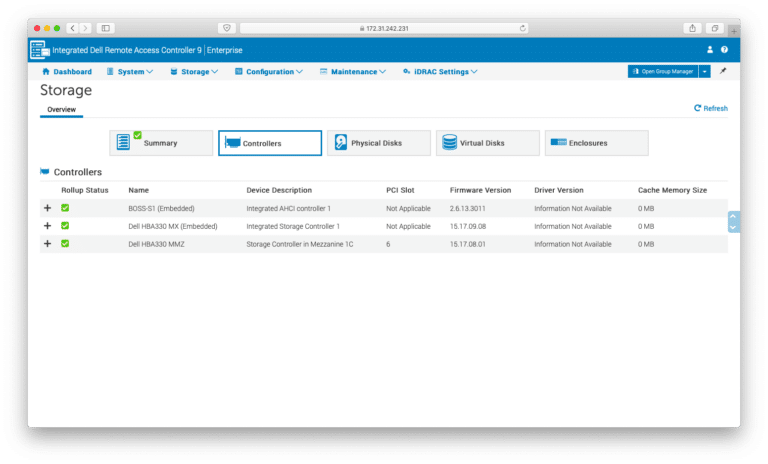The width and height of the screenshot is (768, 464).
Task: Switch to the Virtual Disks view
Action: (x=488, y=143)
